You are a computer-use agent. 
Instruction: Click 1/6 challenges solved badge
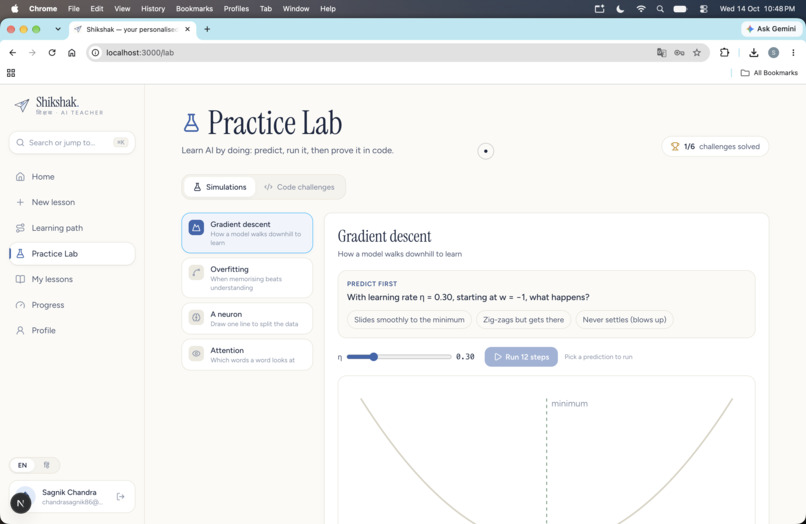[x=716, y=147]
